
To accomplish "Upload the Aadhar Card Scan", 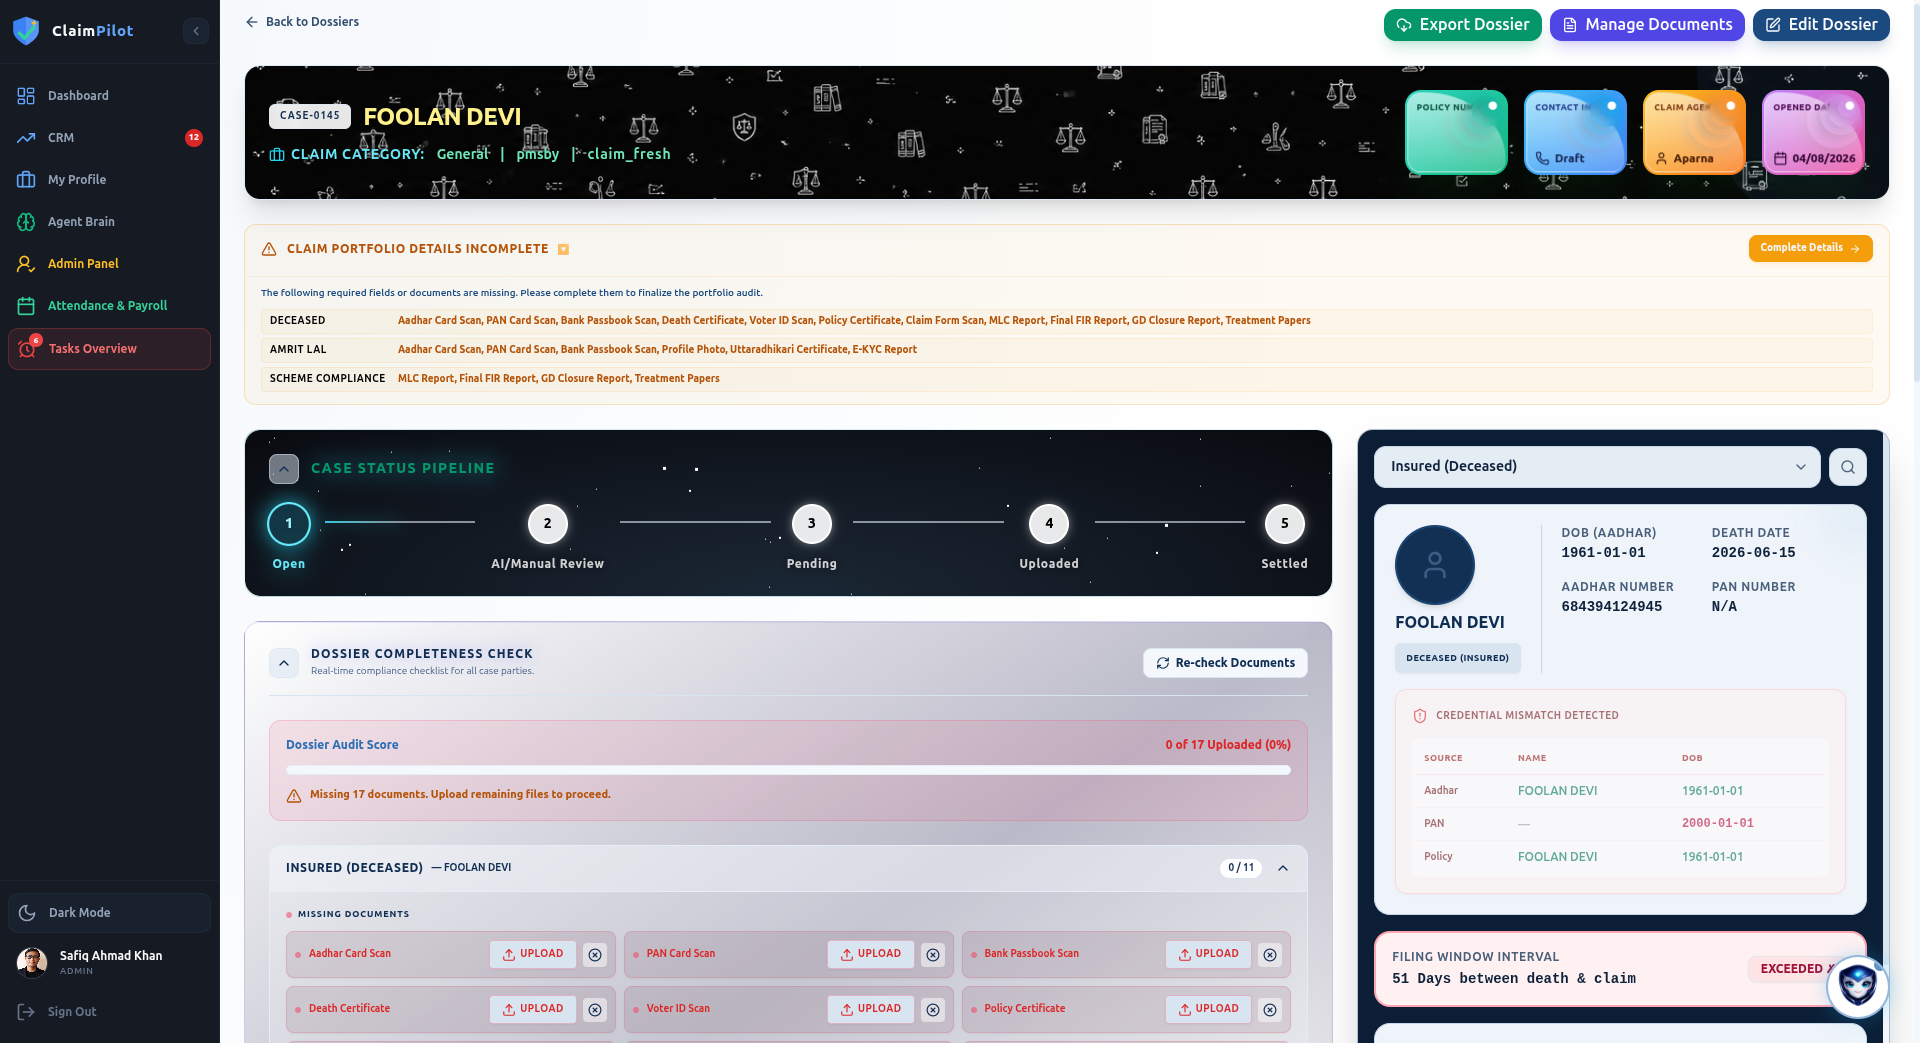I will click(x=533, y=954).
